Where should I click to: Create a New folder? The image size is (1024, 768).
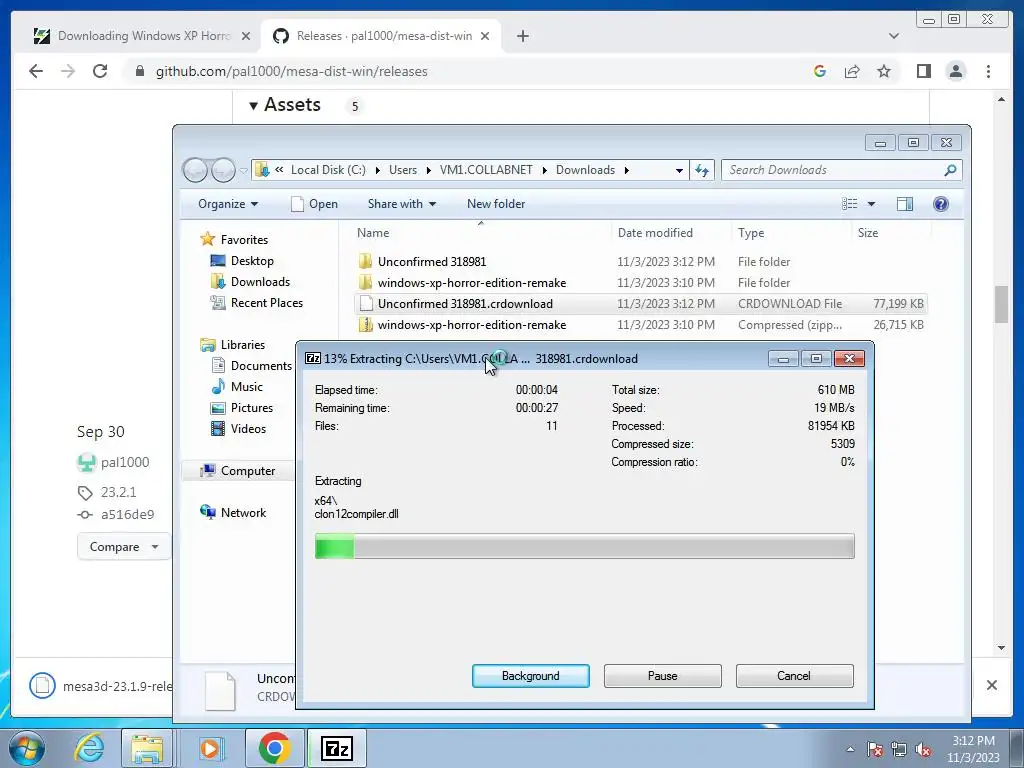tap(496, 204)
